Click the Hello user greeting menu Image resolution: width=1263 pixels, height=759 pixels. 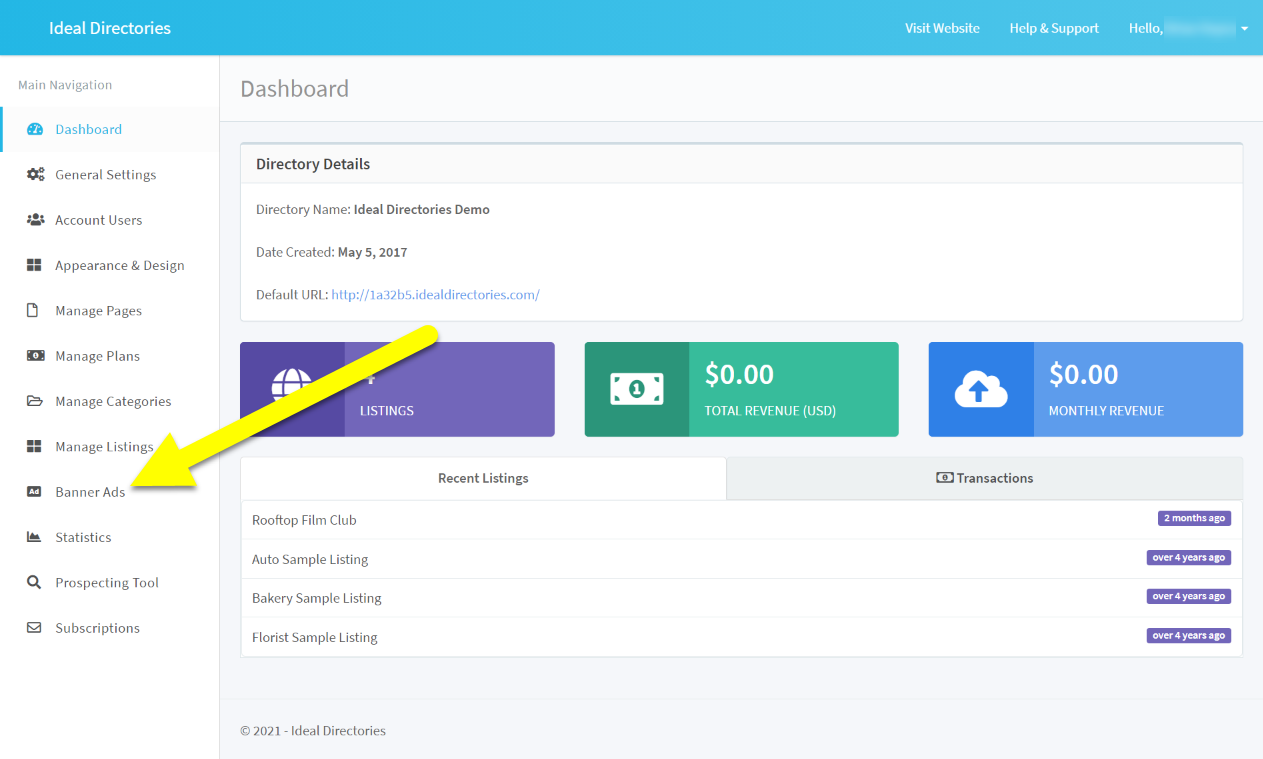tap(1189, 28)
